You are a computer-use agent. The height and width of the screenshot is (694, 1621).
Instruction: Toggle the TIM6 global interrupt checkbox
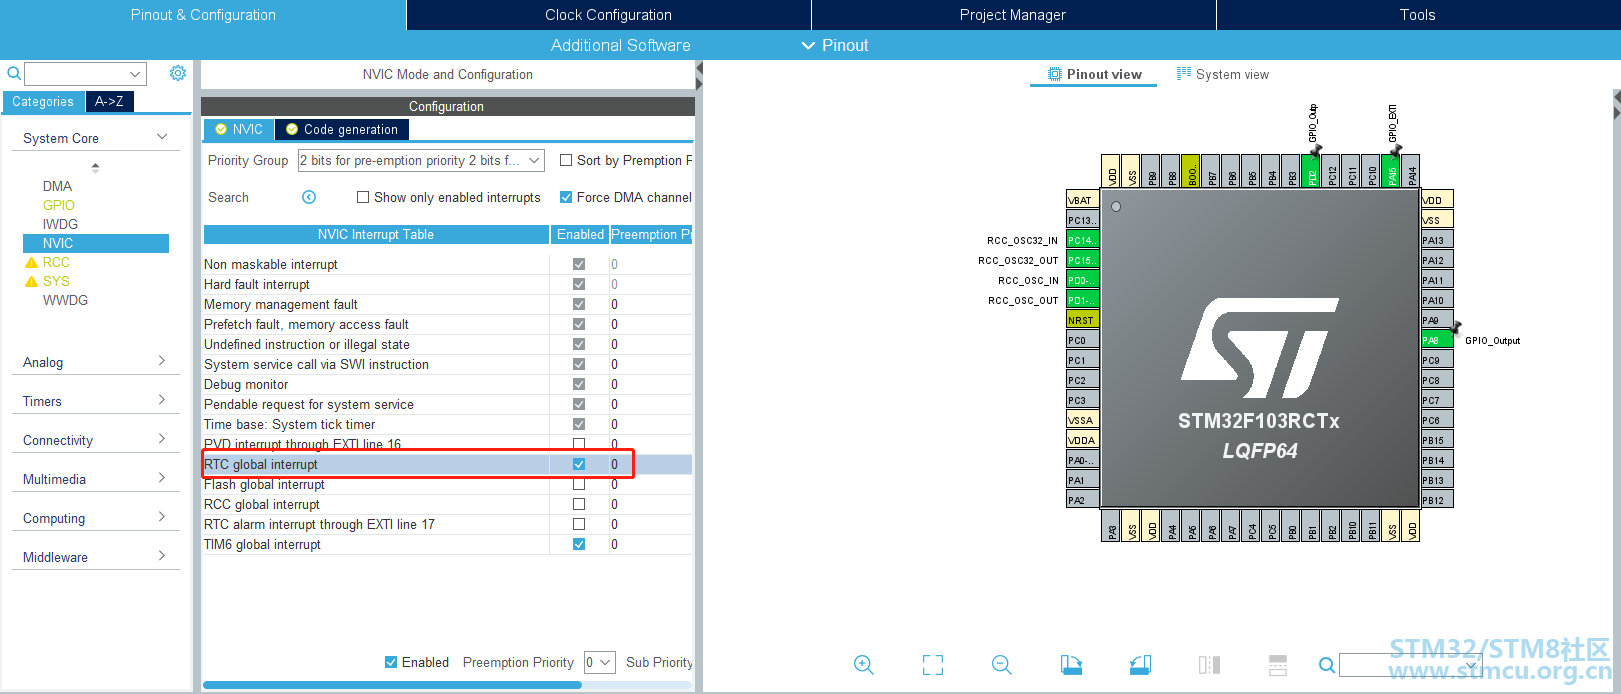[579, 544]
